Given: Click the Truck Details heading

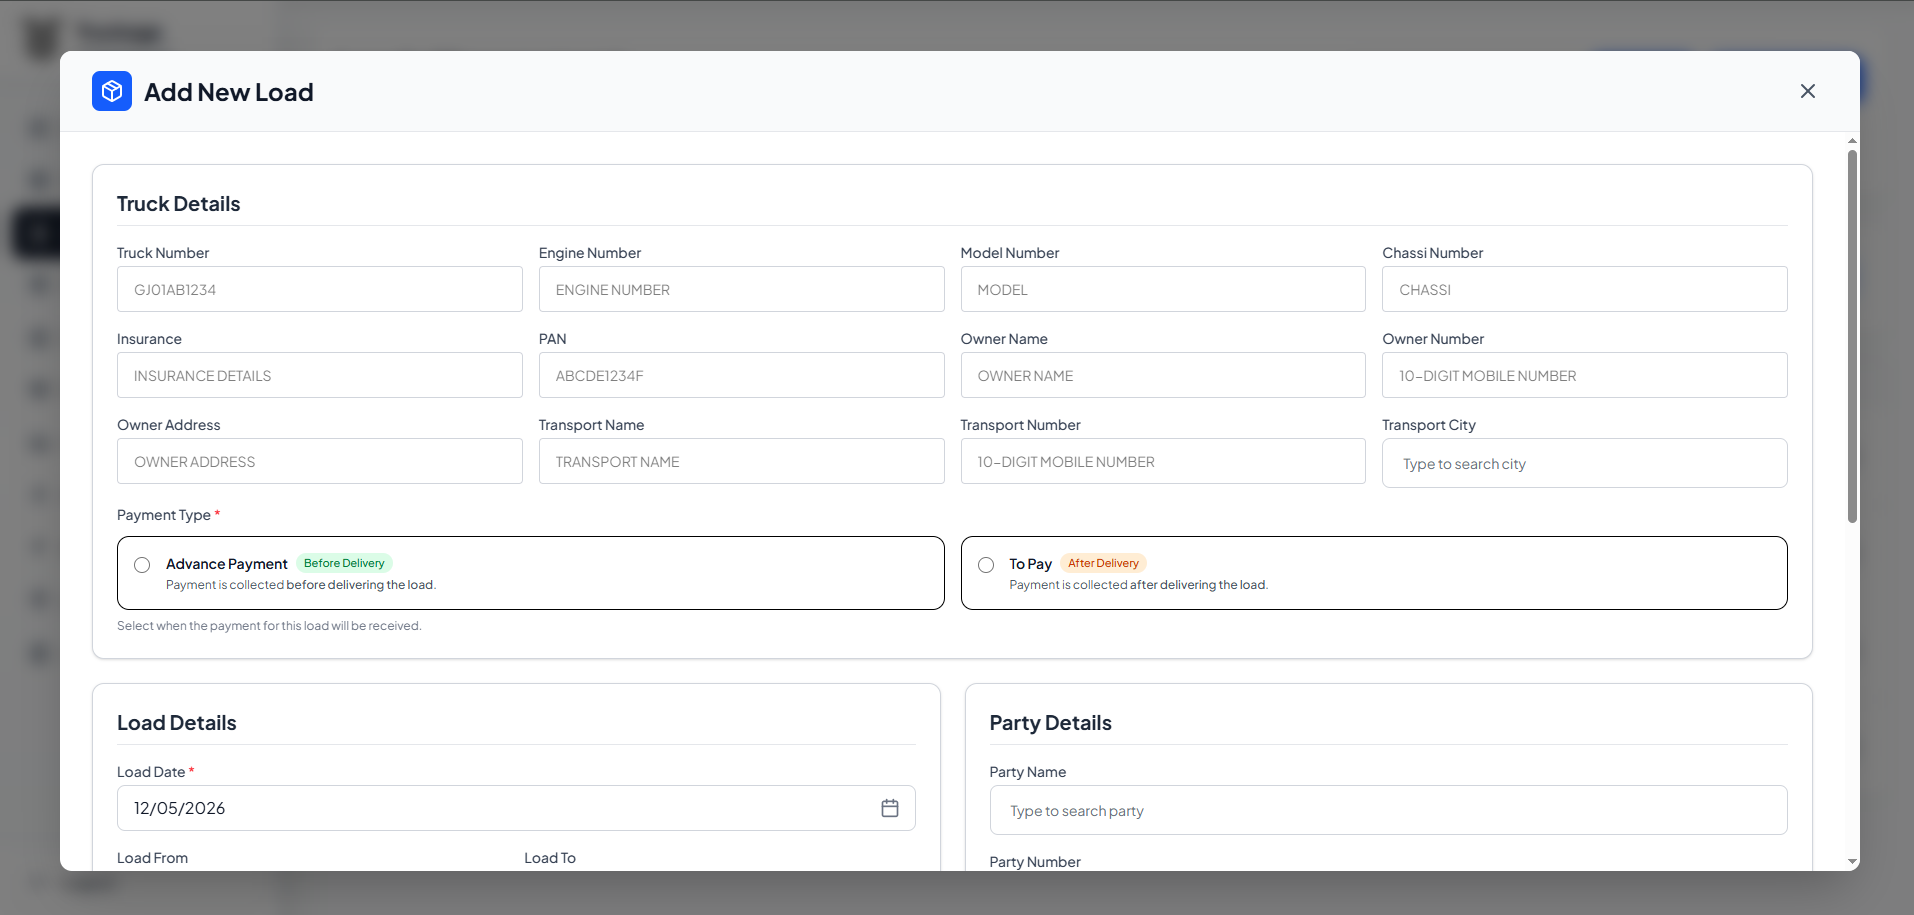Looking at the screenshot, I should click(x=179, y=204).
